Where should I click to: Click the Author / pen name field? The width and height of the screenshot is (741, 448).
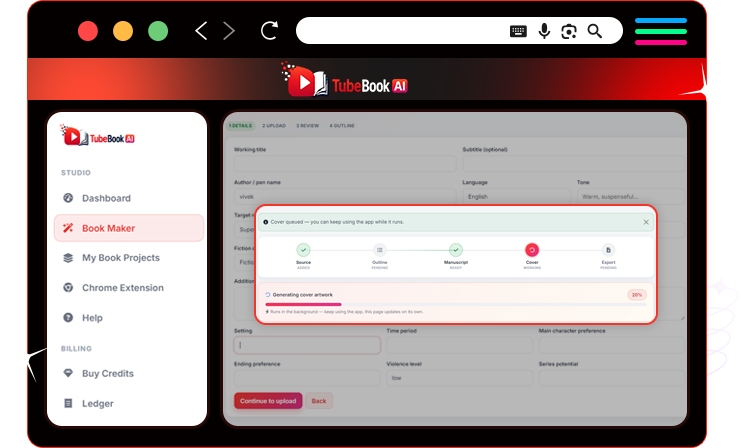point(345,196)
